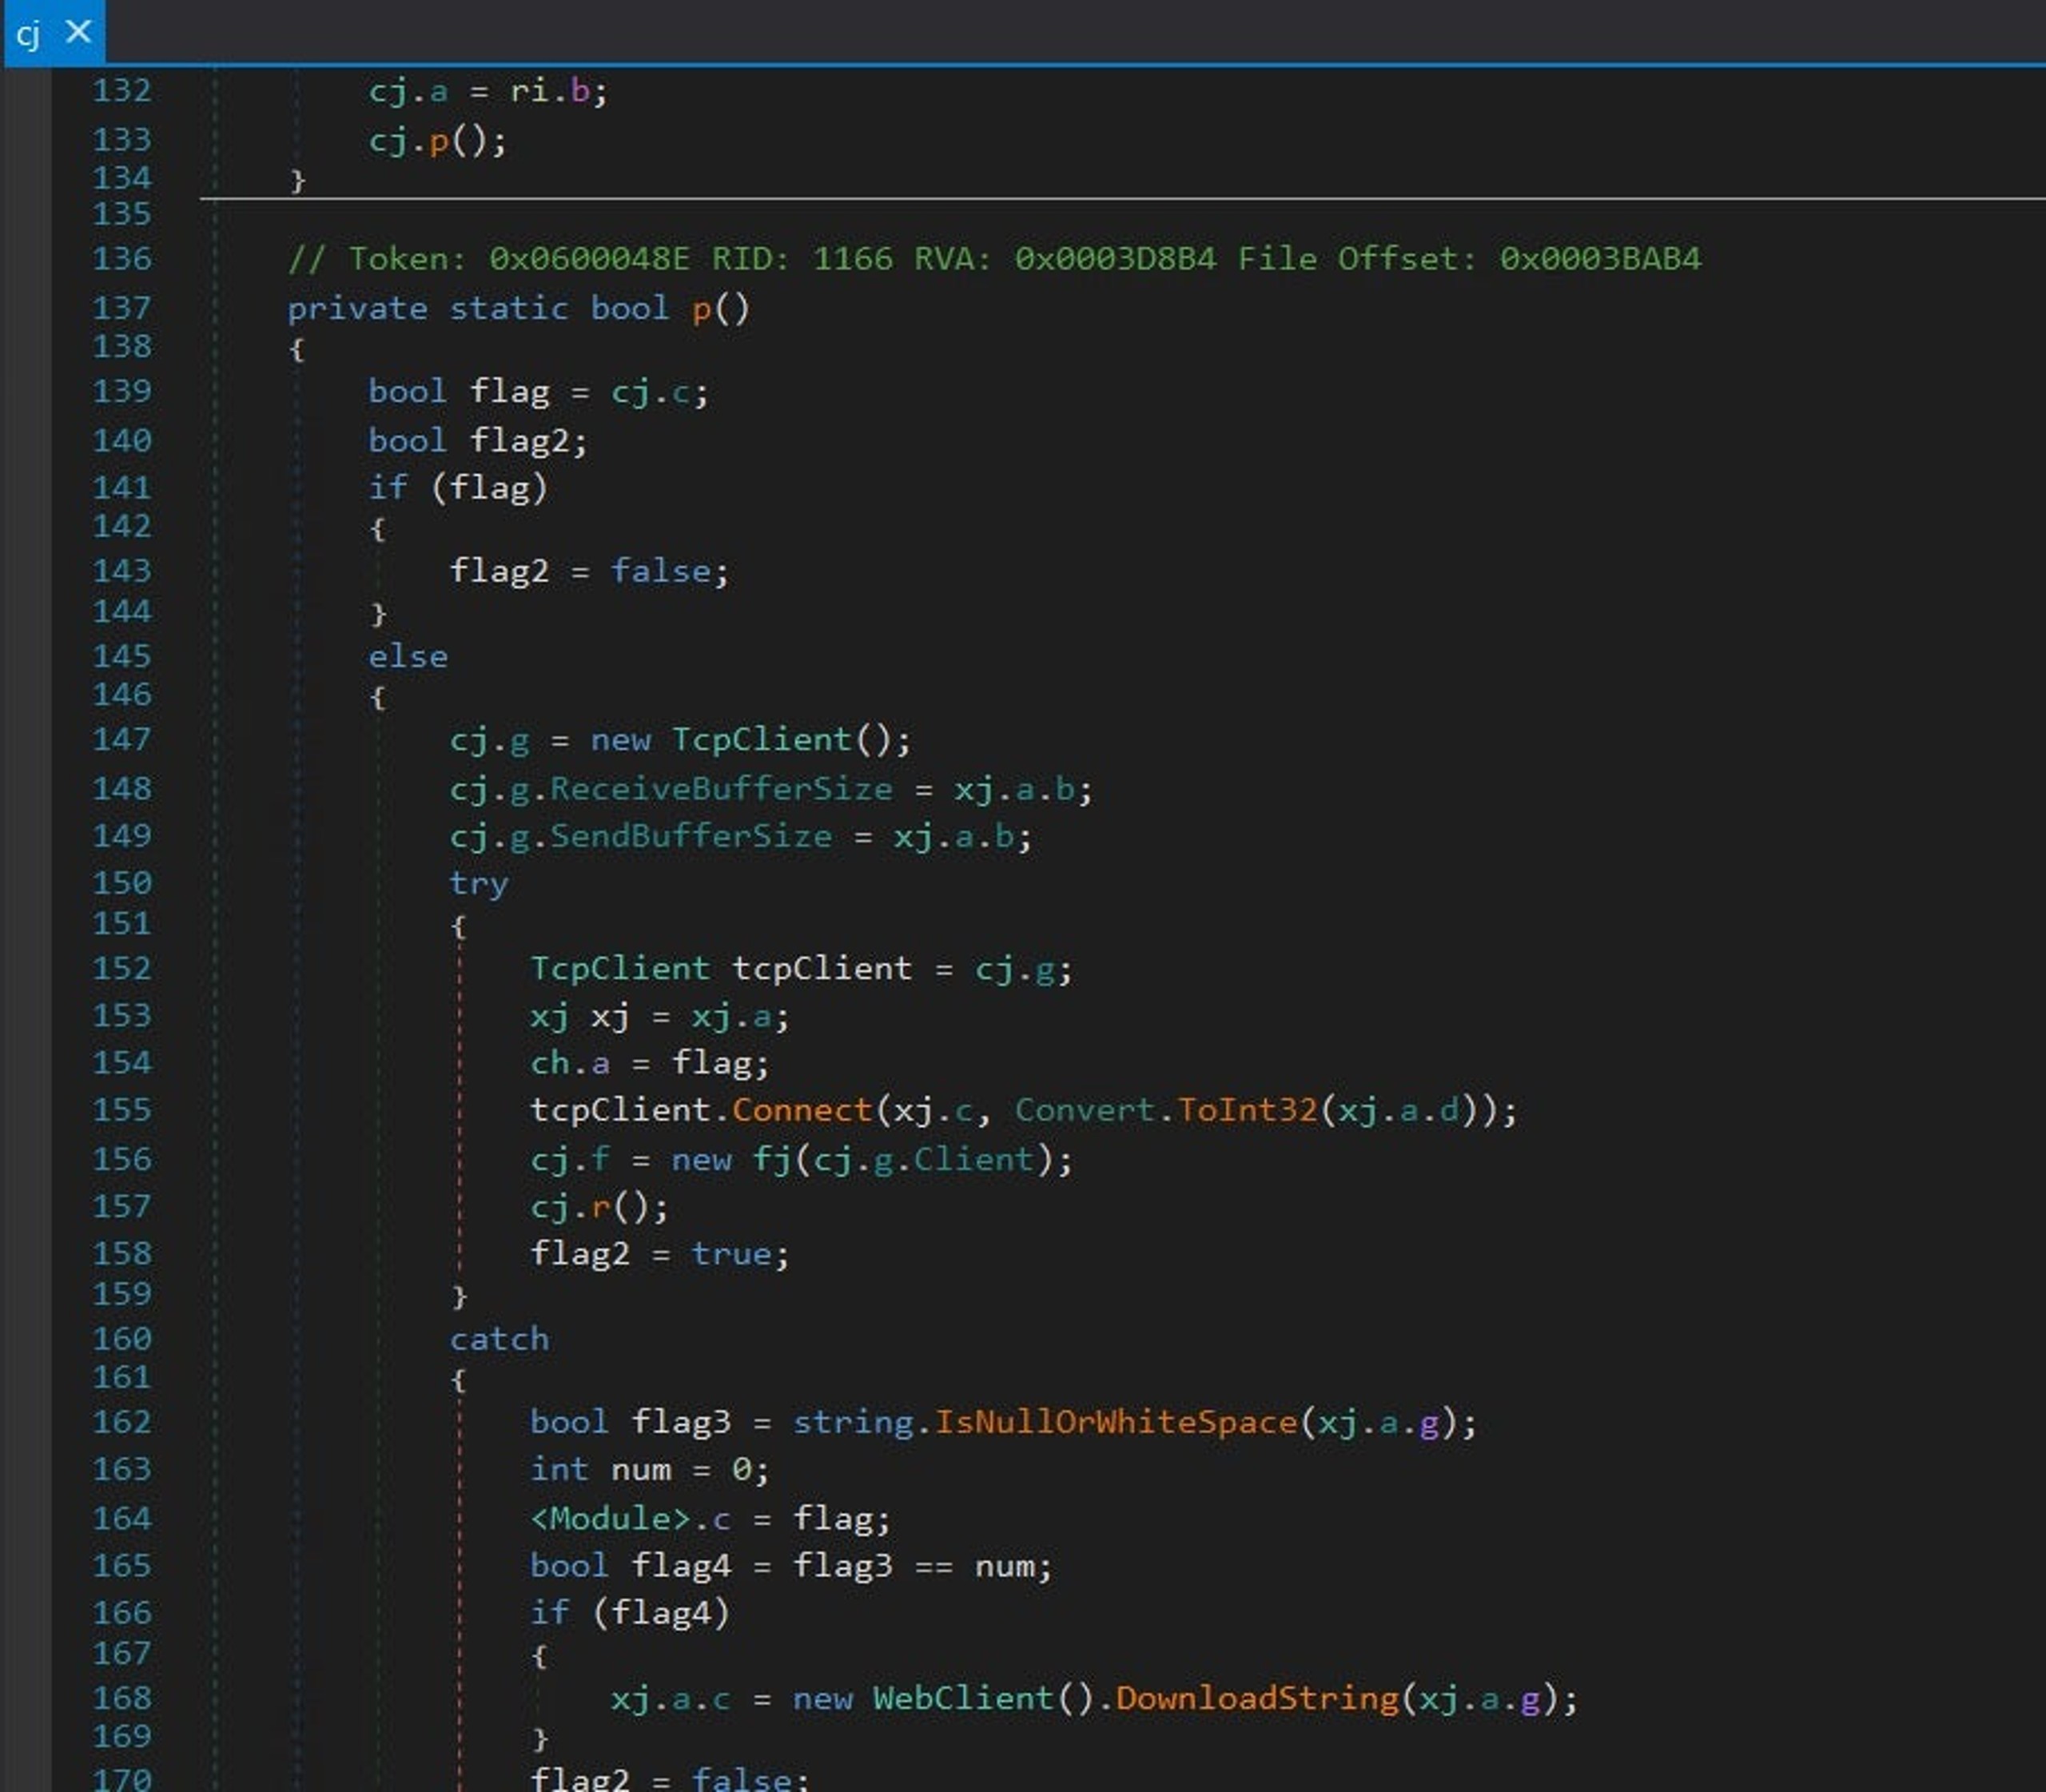Click the IsNullOrWhiteSpace method call

tap(1114, 1421)
